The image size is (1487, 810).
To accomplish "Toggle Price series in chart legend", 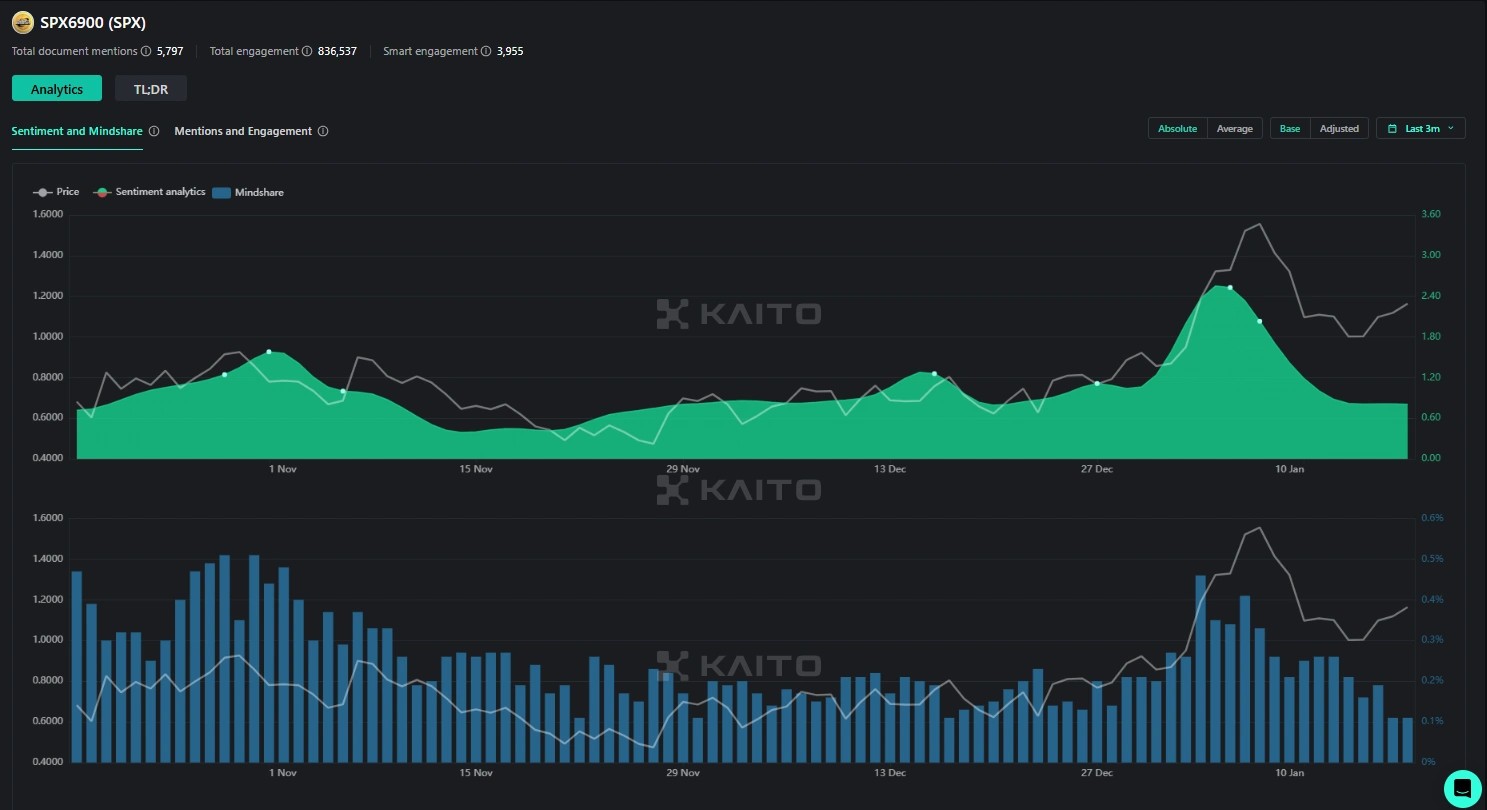I will 56,192.
